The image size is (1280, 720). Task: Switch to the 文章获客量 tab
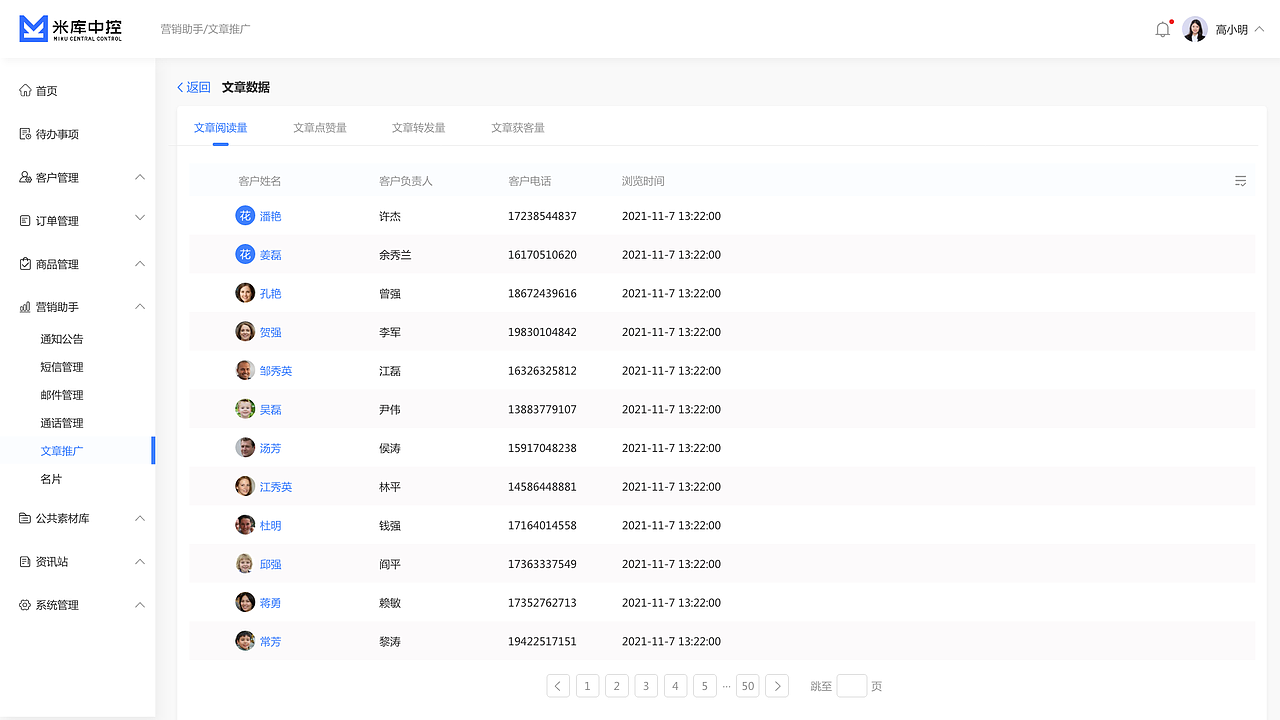point(518,128)
